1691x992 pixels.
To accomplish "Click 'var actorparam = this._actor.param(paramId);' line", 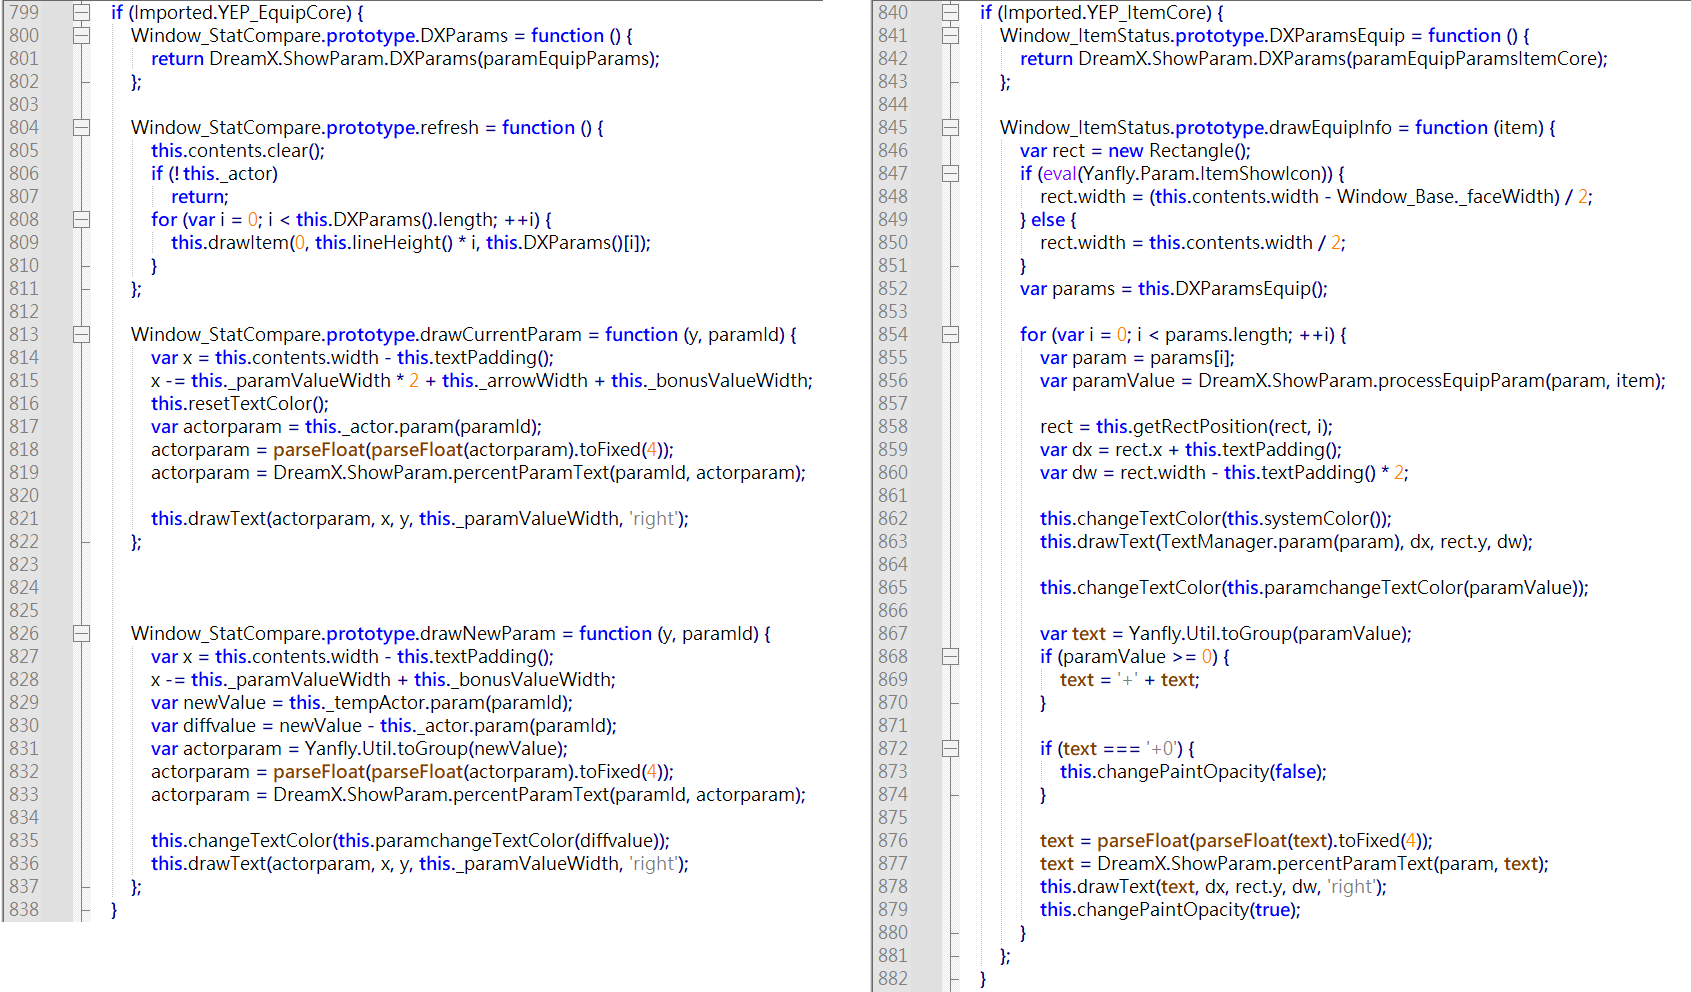I will tap(346, 427).
